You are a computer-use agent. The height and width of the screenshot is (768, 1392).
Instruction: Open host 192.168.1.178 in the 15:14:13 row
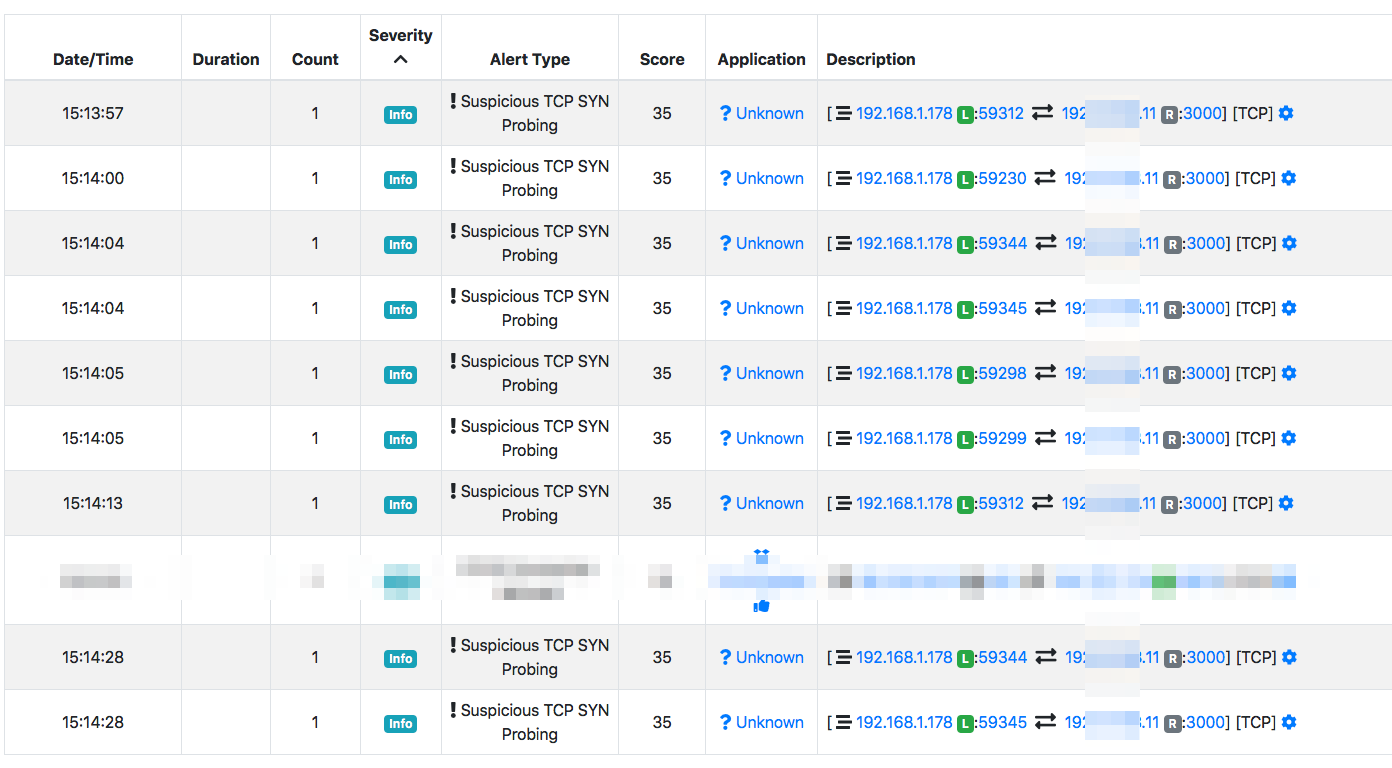(904, 503)
